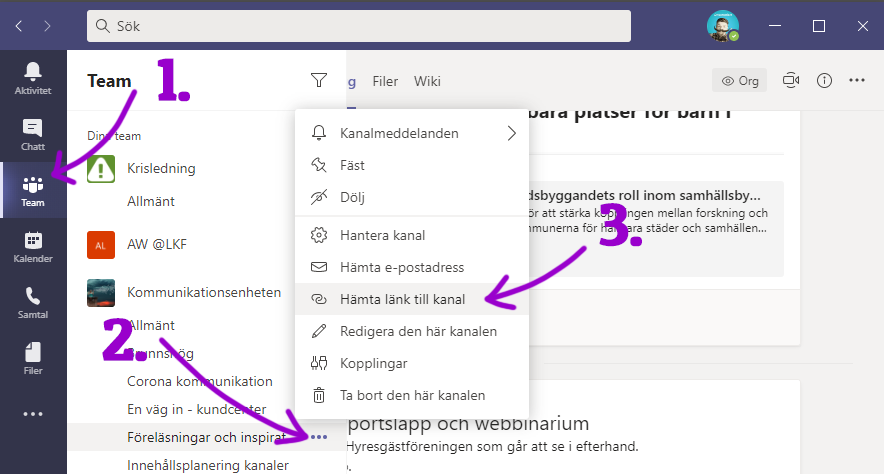Open Filer in the left rail
The height and width of the screenshot is (474, 884).
coord(33,358)
